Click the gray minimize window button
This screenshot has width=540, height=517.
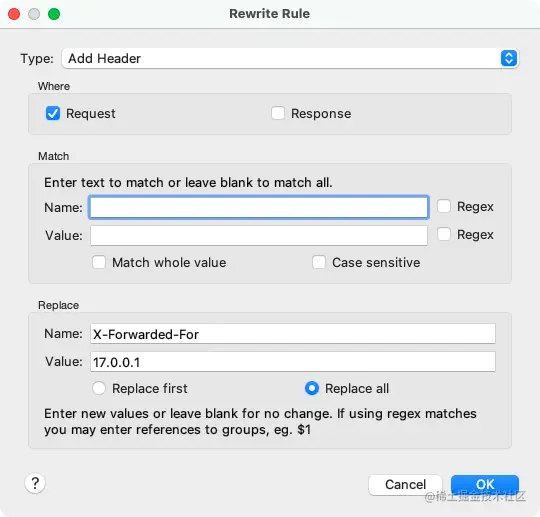(34, 14)
